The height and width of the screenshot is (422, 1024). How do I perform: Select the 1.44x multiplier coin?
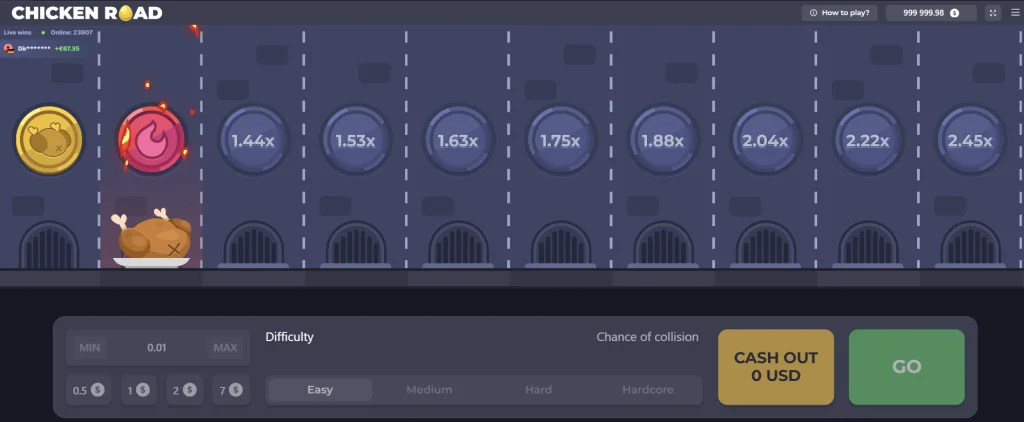(x=253, y=140)
